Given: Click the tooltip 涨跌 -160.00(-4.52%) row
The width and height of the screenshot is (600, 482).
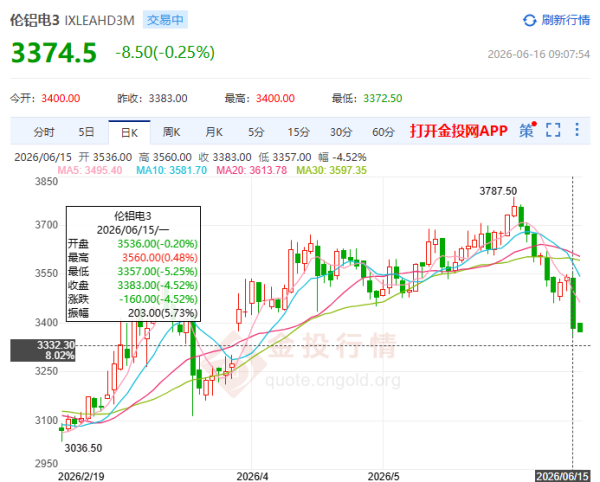Looking at the screenshot, I should tap(133, 299).
